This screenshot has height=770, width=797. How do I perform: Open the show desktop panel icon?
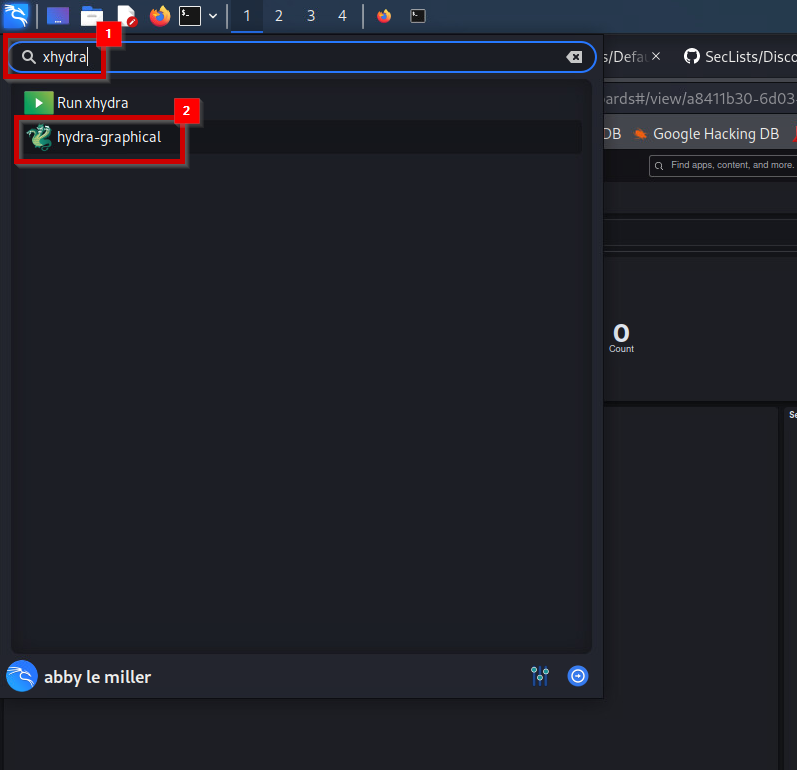58,16
